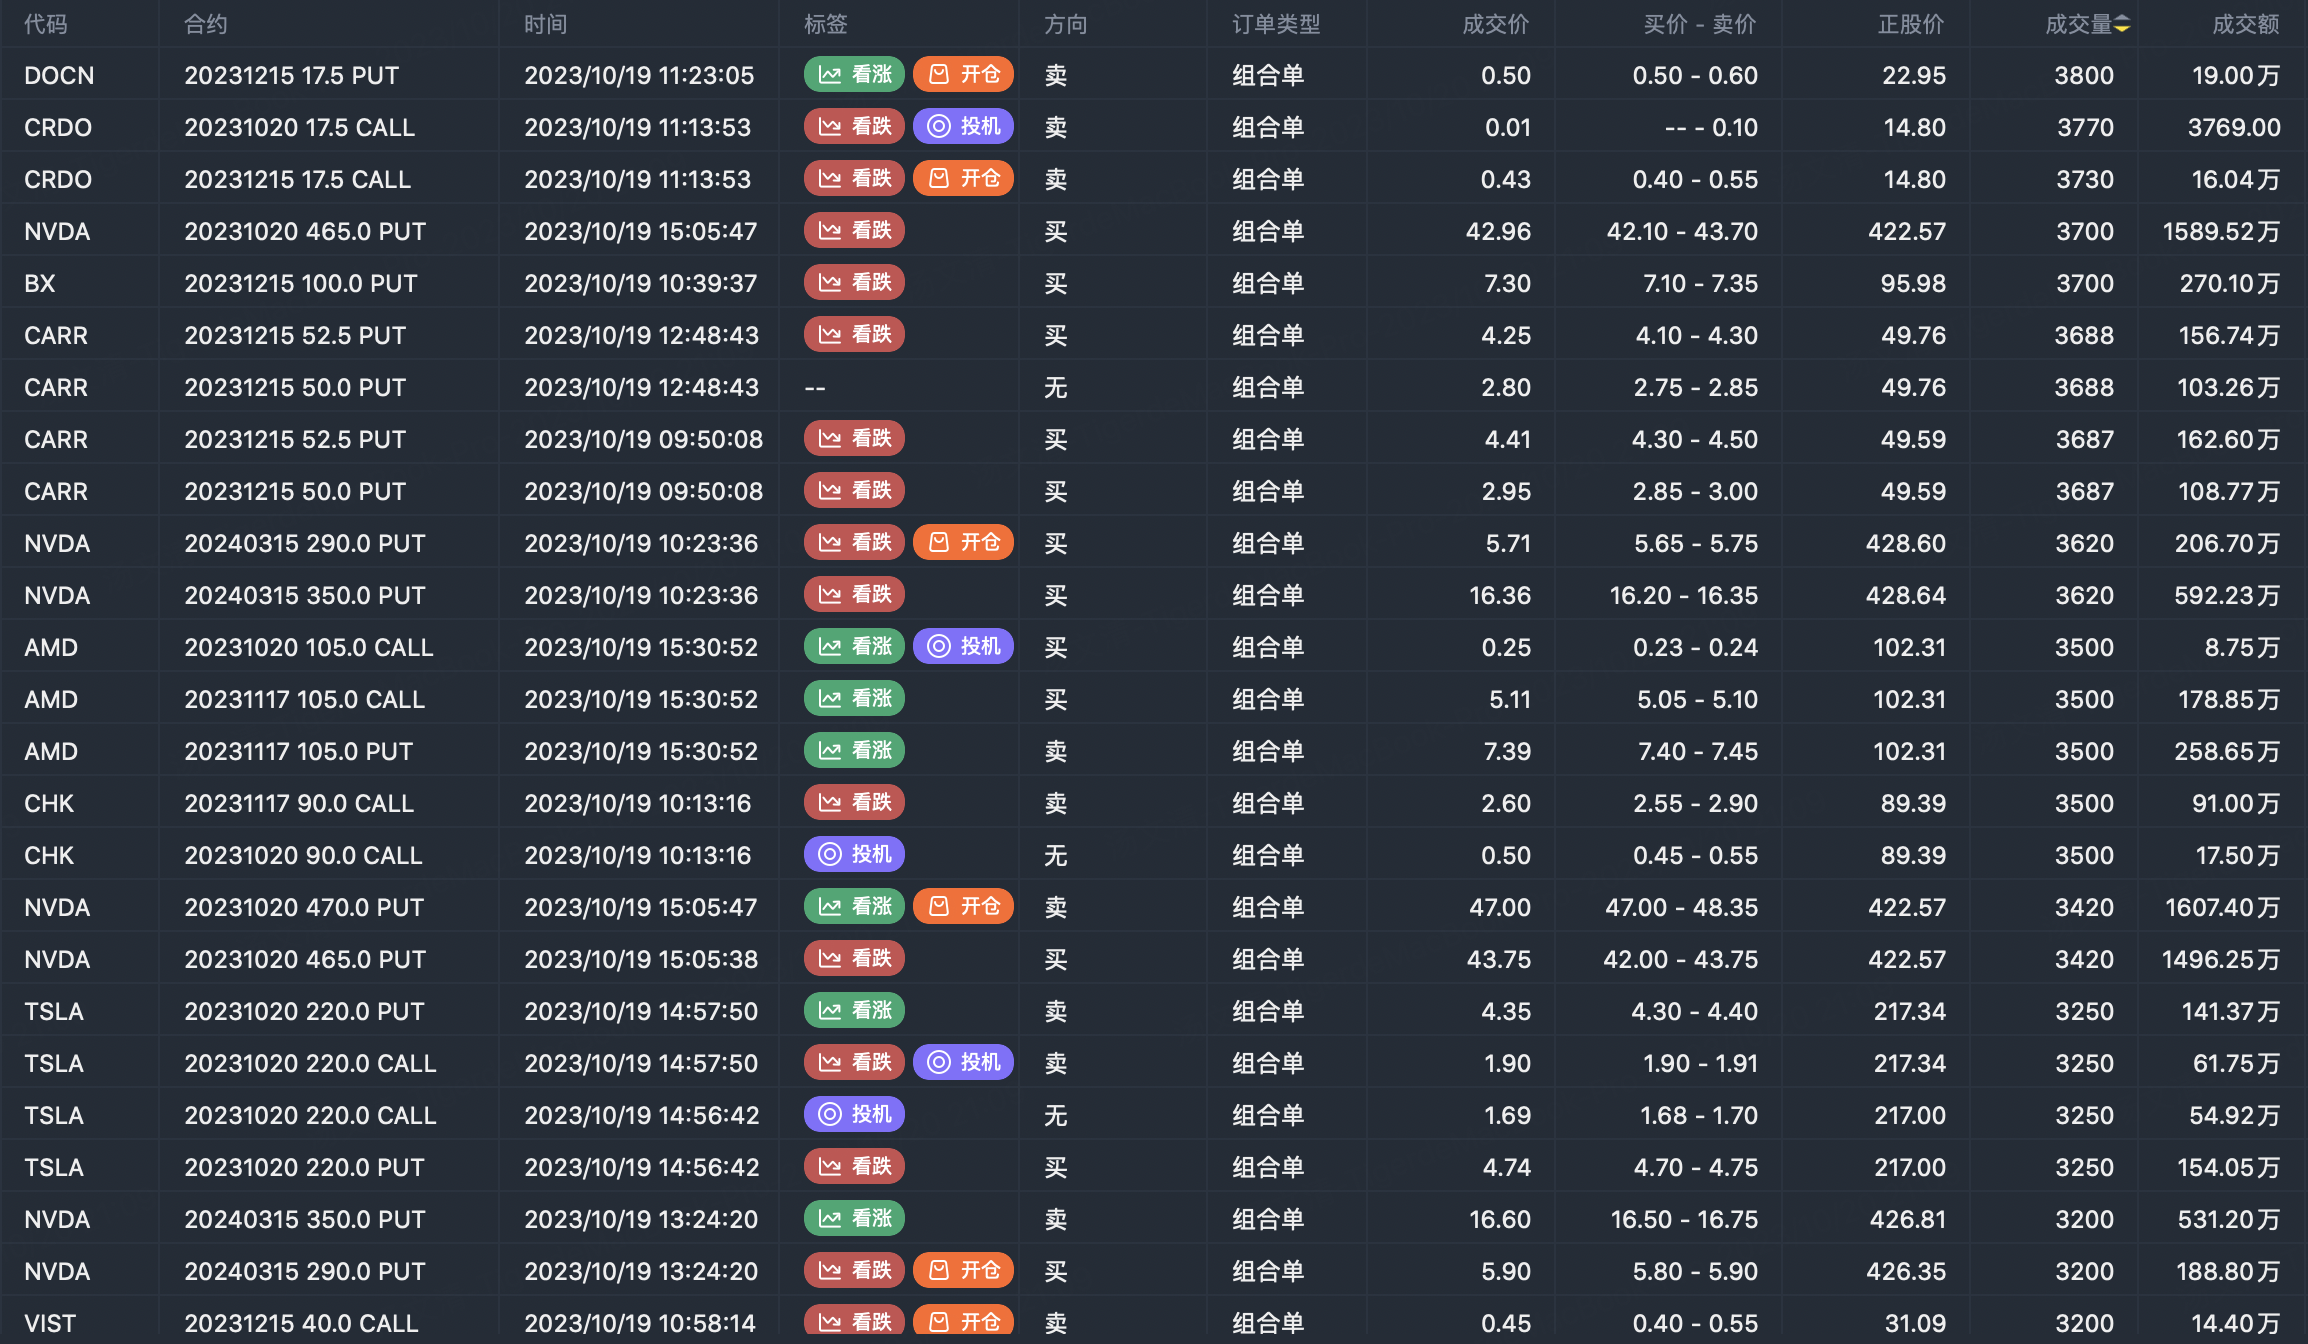
Task: Click the 看涨 tag on TSLA 14:57:50 220.0 PUT
Action: pyautogui.click(x=854, y=1010)
